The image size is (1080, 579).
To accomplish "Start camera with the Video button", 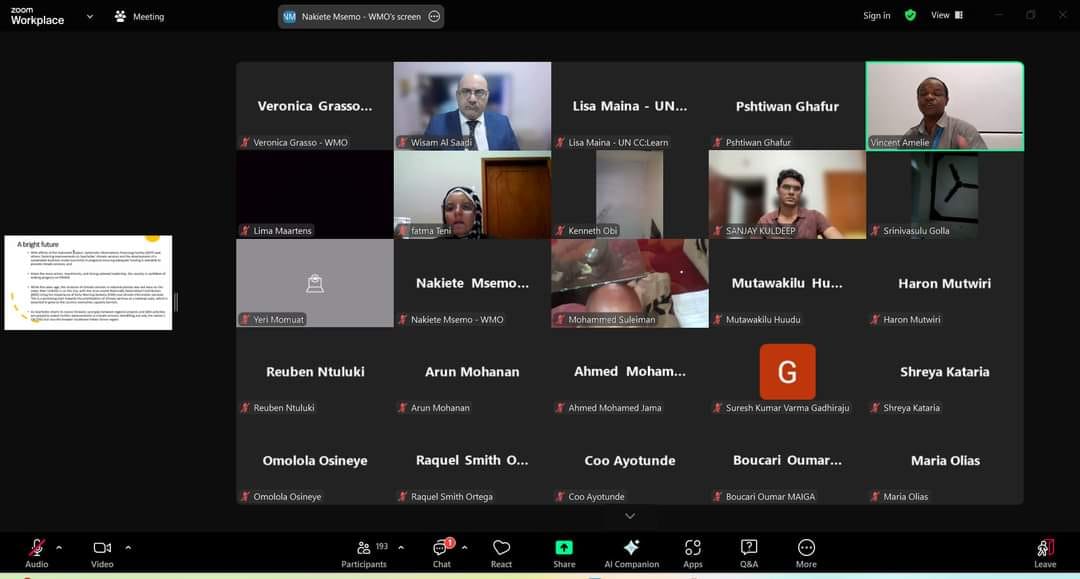I will pyautogui.click(x=102, y=549).
